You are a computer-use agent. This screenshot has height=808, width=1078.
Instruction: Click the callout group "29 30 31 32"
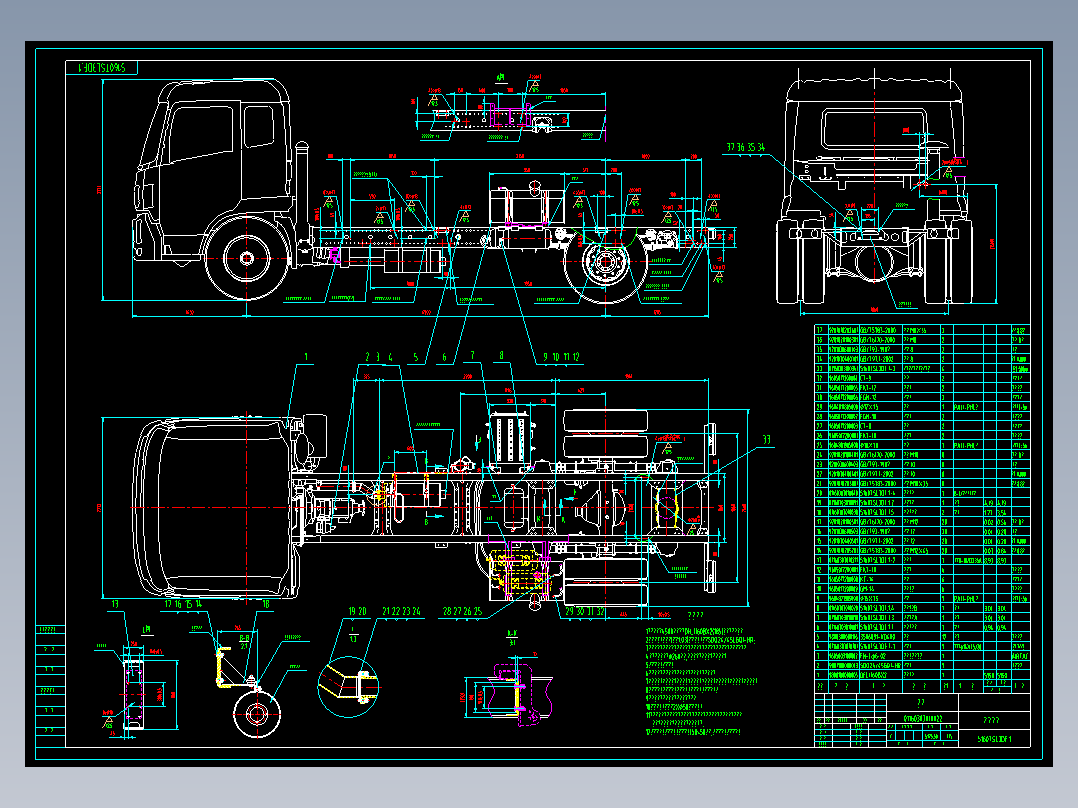coord(585,611)
